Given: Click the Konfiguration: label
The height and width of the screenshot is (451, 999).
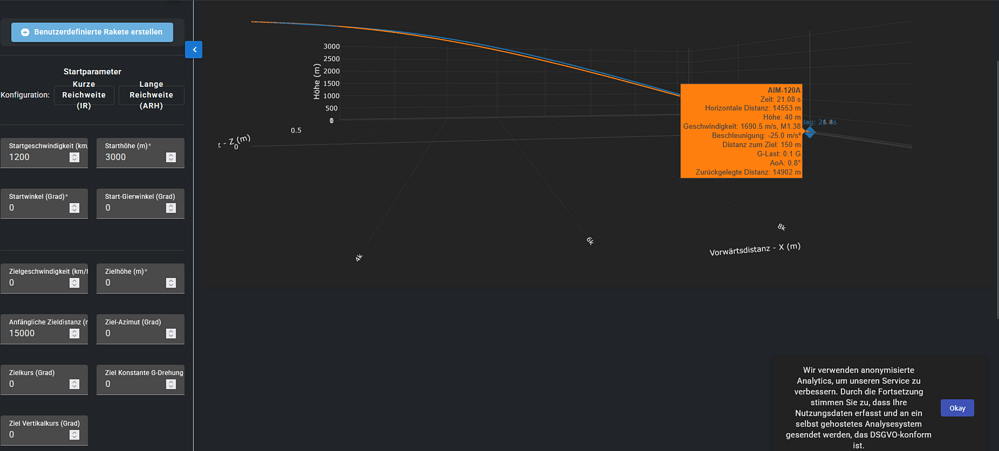Looking at the screenshot, I should 25,95.
